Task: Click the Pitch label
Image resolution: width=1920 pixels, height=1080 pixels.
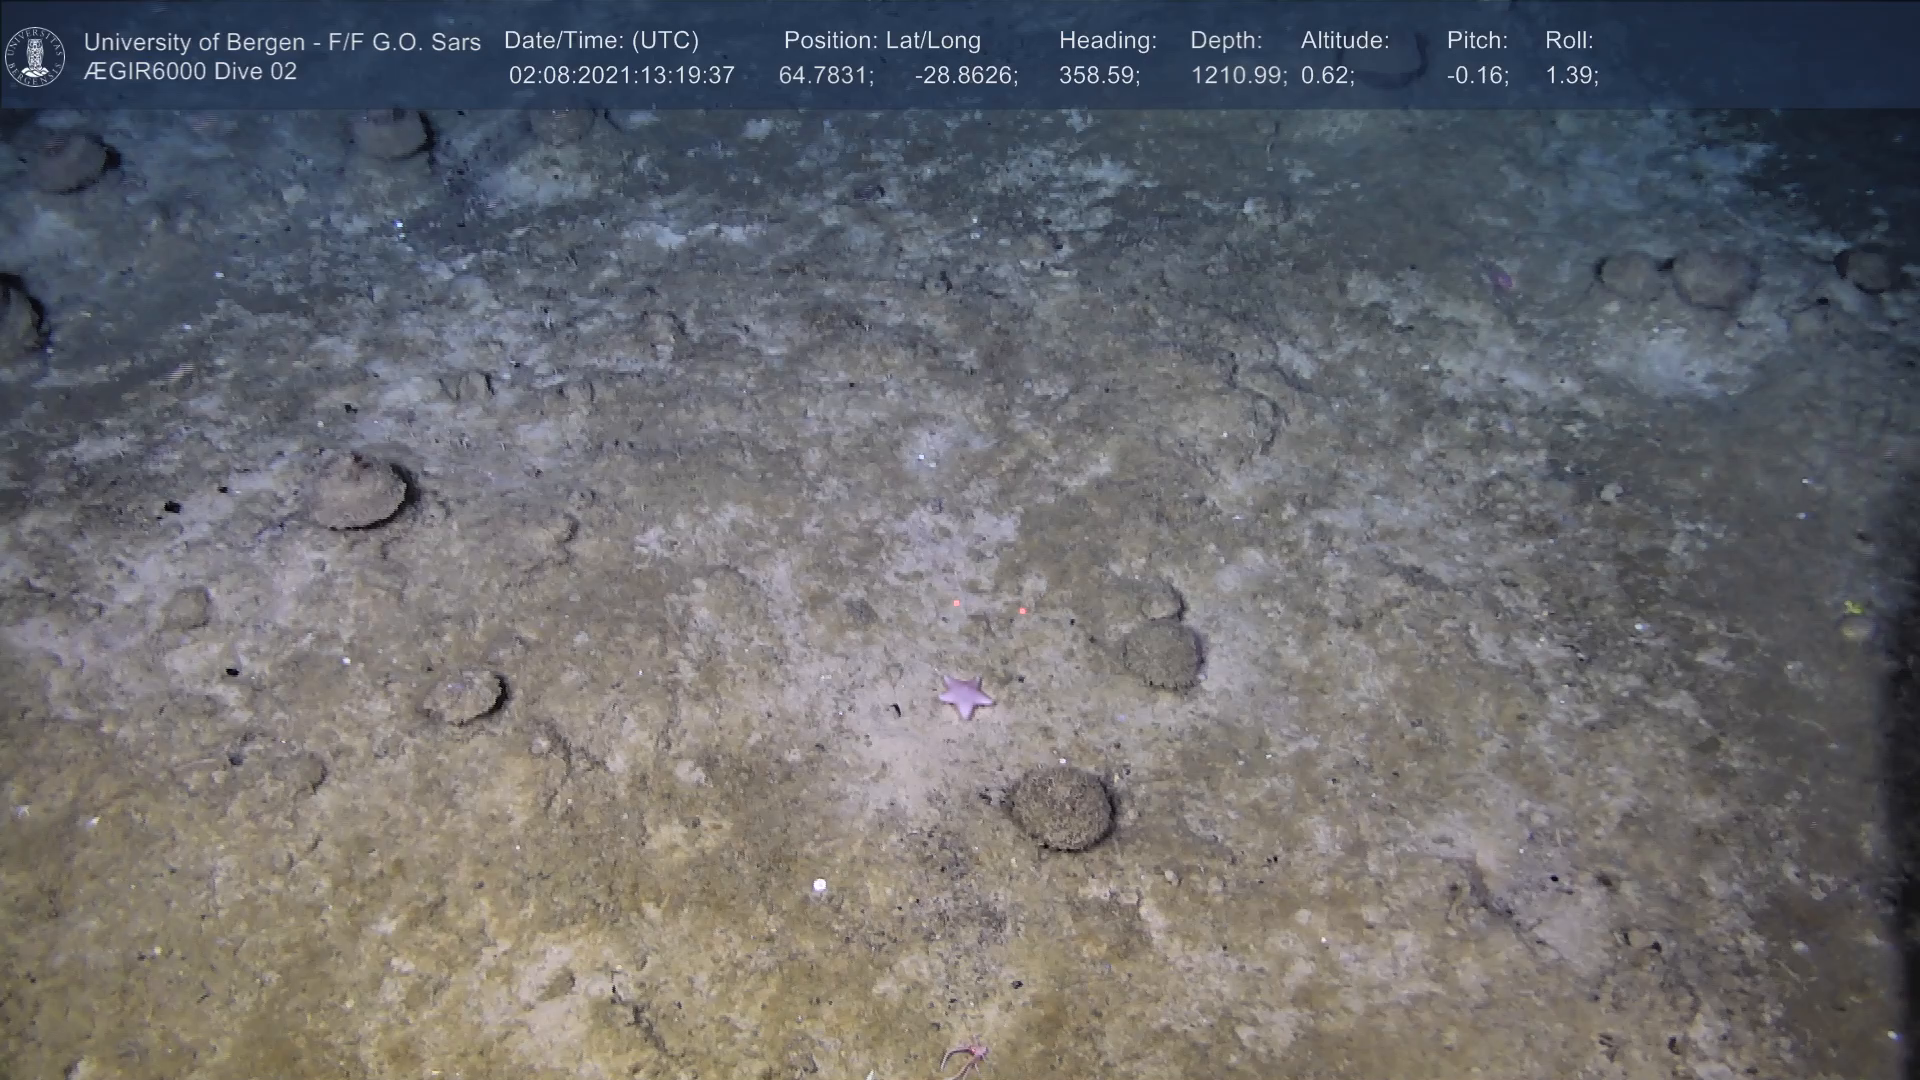Action: (1477, 41)
